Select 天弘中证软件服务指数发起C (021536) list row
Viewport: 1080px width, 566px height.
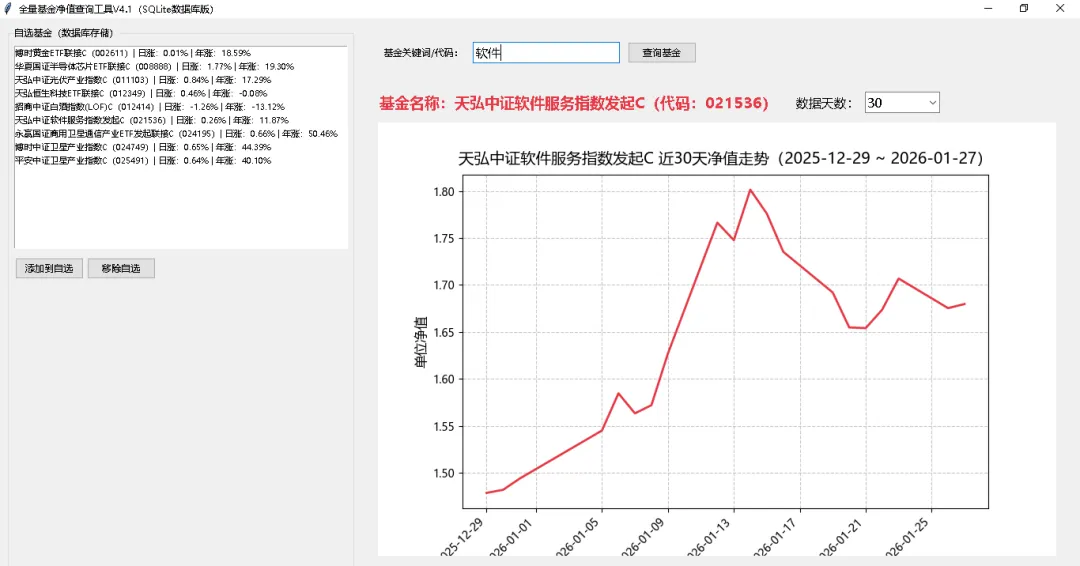(180, 120)
